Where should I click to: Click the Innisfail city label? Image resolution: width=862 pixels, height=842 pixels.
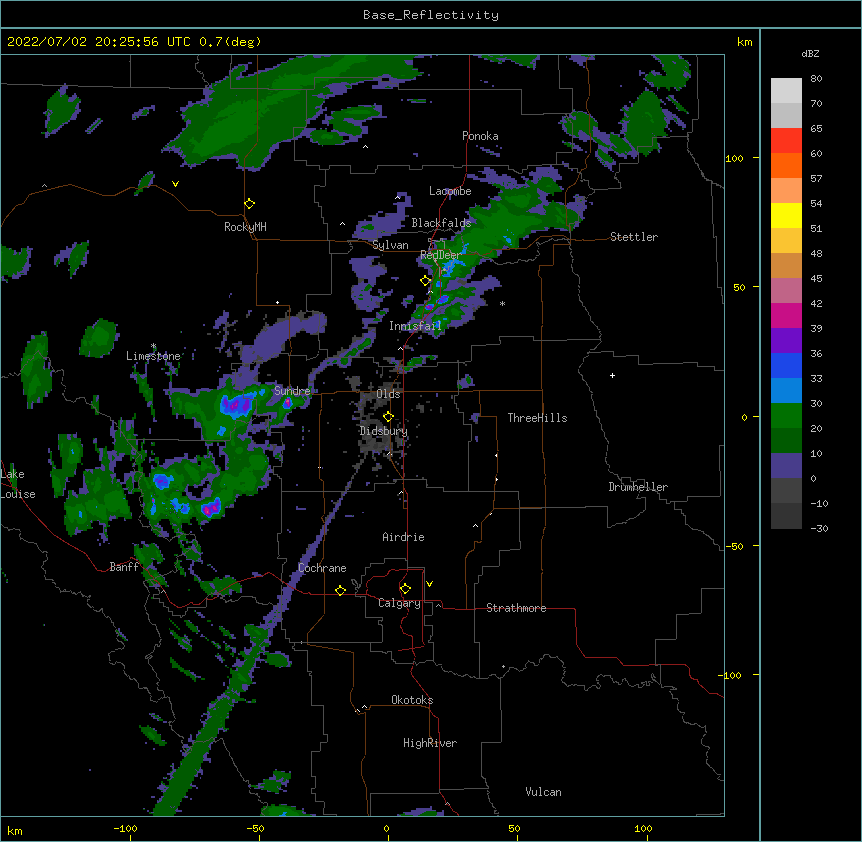coord(415,326)
